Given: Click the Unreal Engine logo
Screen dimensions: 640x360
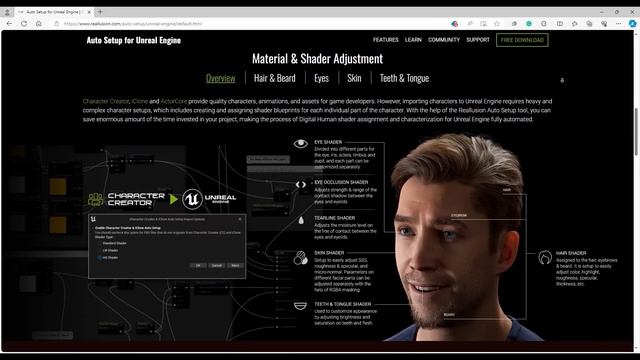Looking at the screenshot, I should tap(209, 199).
